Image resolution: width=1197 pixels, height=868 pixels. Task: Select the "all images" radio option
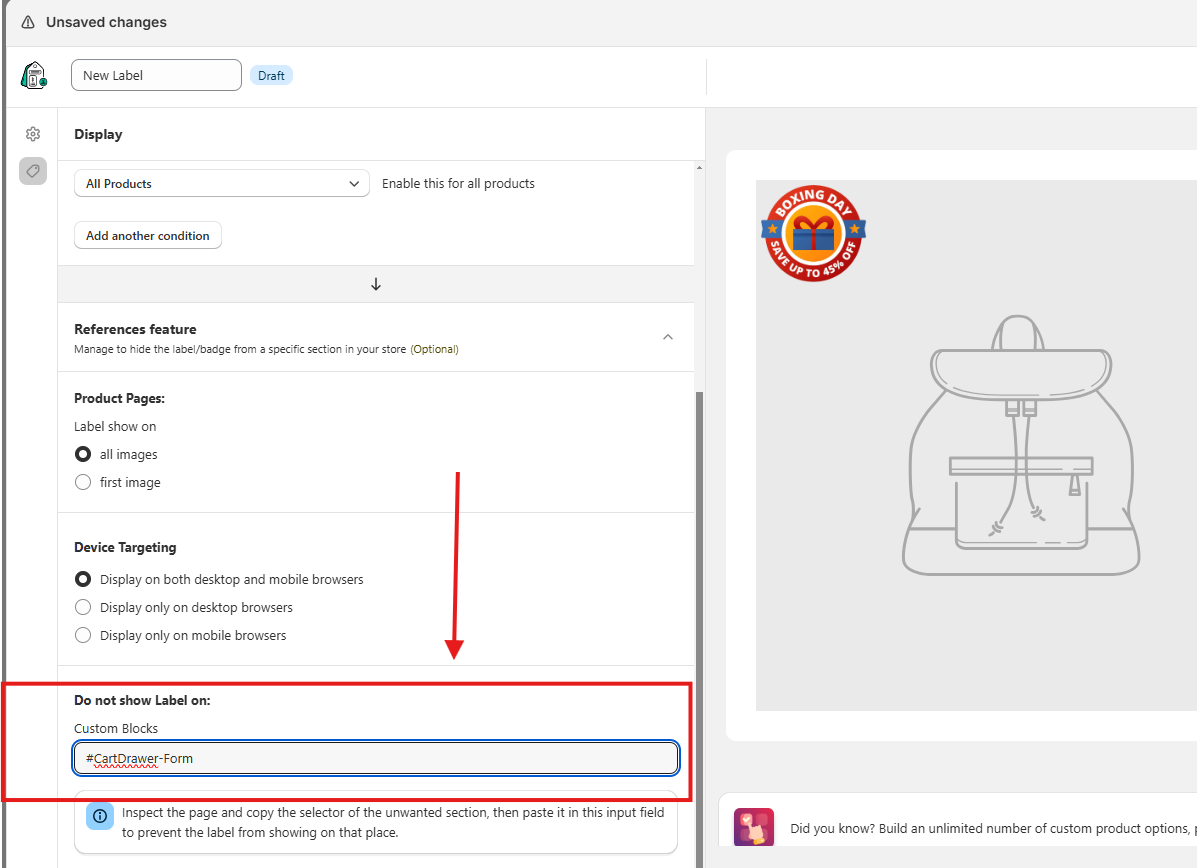84,454
